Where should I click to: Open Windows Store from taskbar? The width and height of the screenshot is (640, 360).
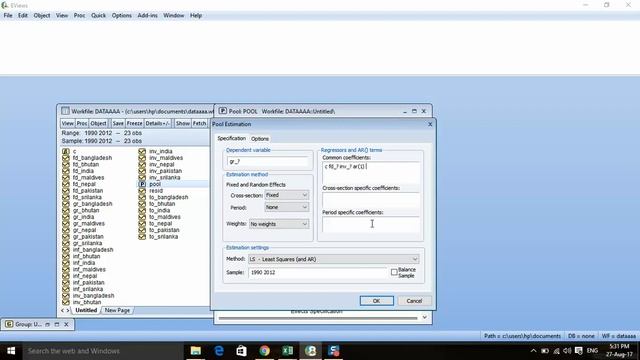[242, 351]
